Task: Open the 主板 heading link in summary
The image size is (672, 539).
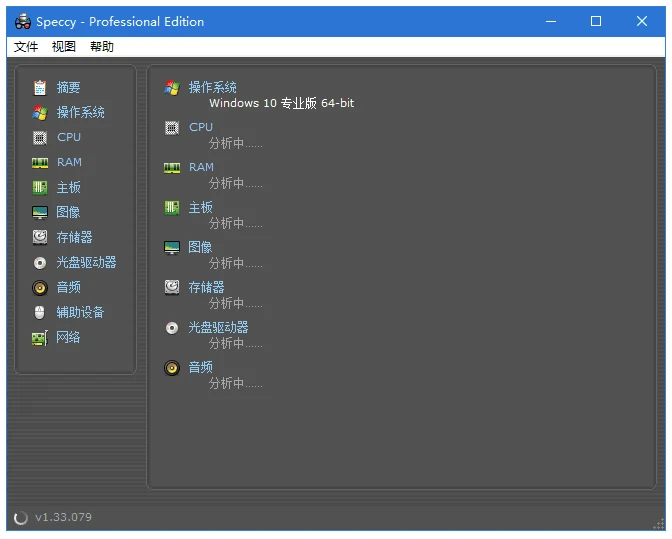Action: (x=201, y=207)
